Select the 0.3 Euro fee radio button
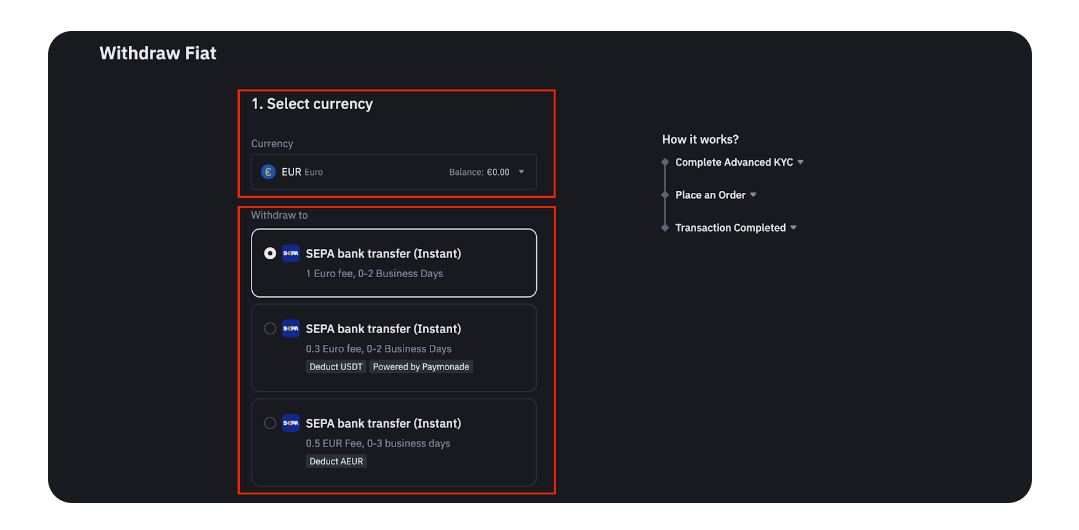This screenshot has width=1079, height=530. tap(270, 328)
